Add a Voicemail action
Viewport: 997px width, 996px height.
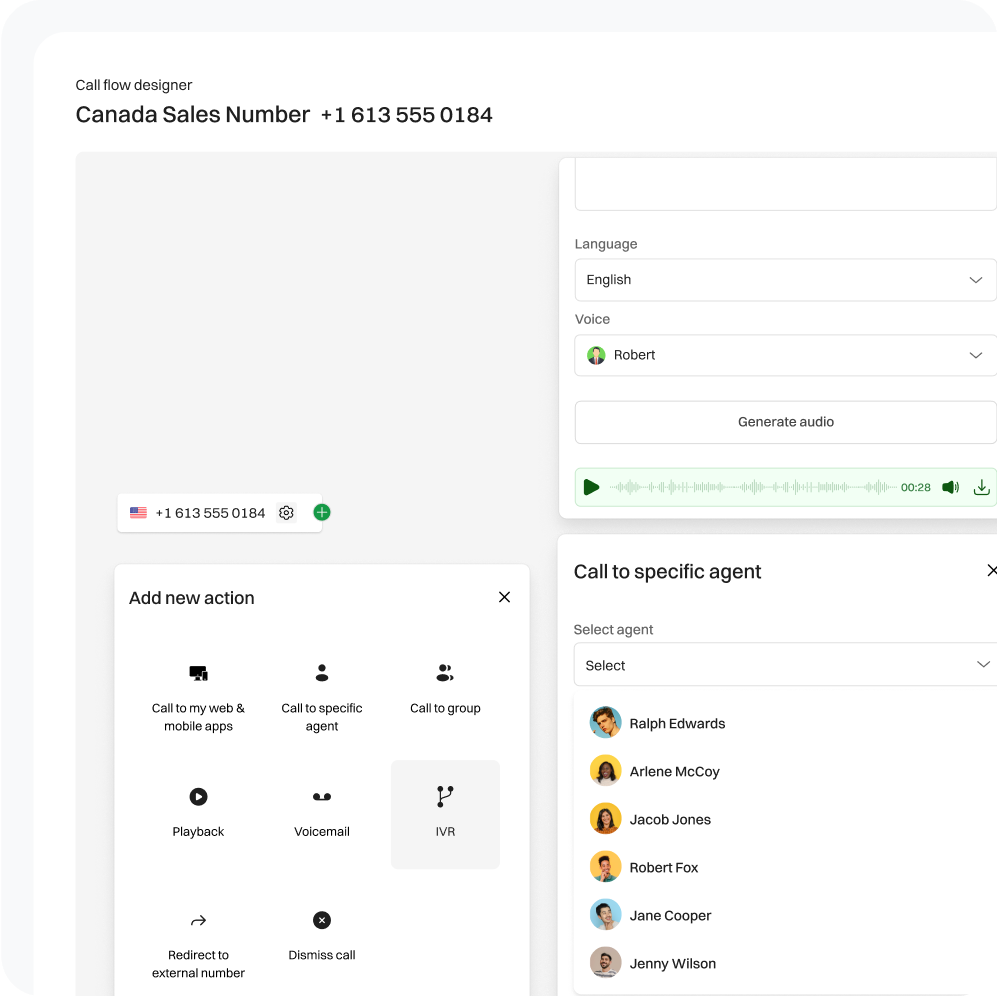point(322,812)
